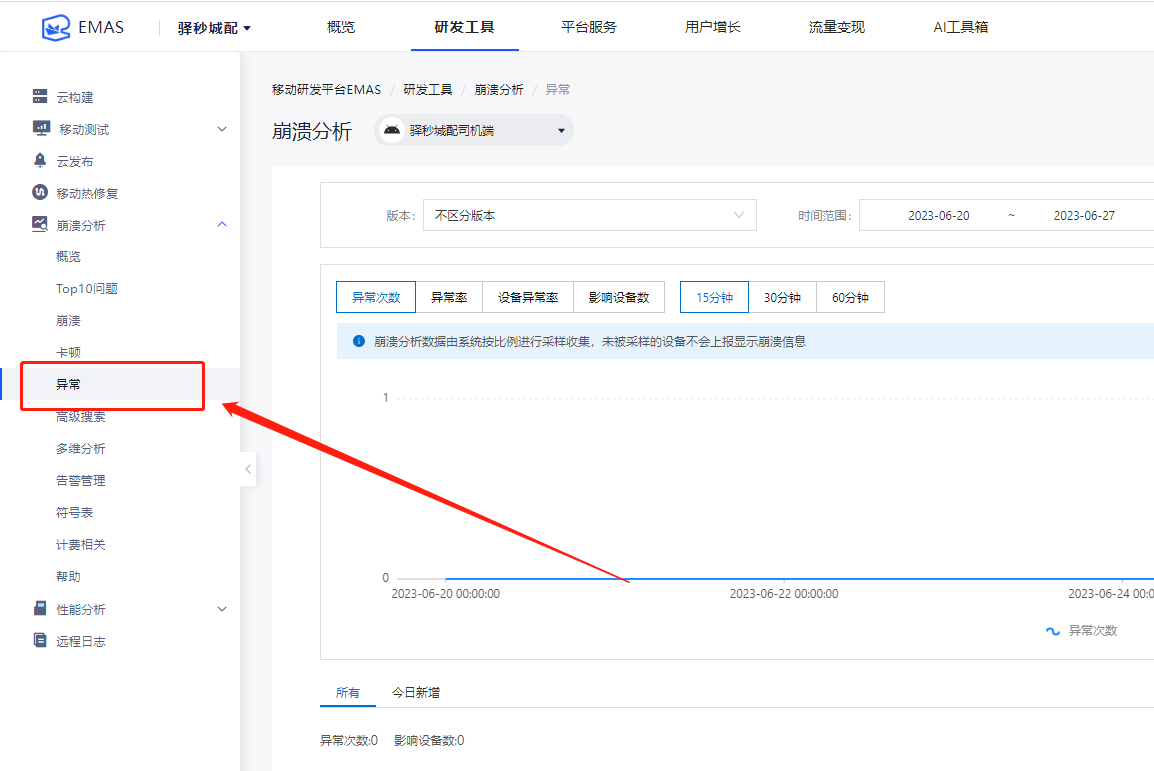Go to 流量变现 top tab

(837, 27)
